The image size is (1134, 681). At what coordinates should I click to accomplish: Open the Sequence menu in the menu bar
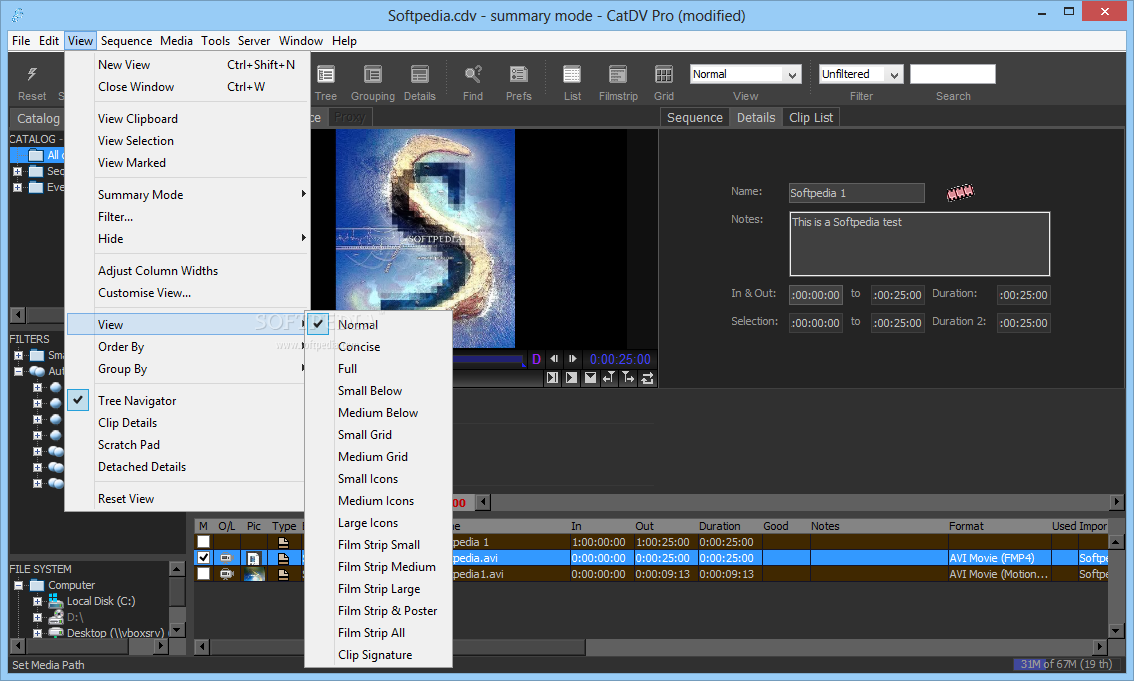click(x=127, y=40)
